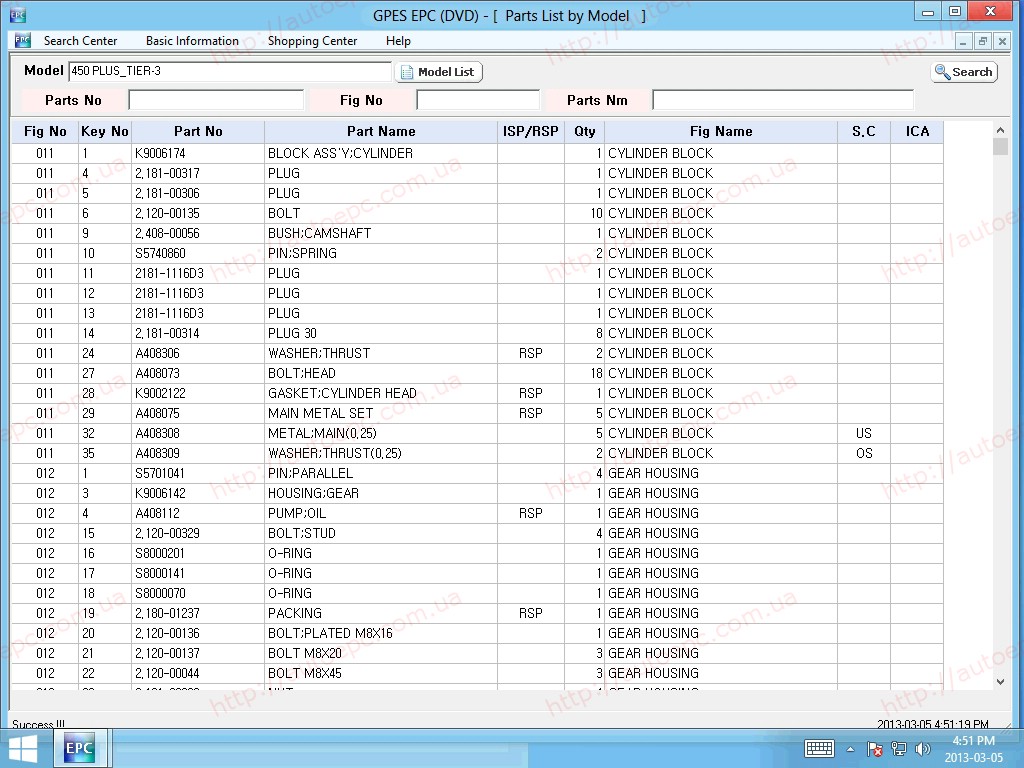The width and height of the screenshot is (1024, 768).
Task: Open the Shopping Center menu
Action: [312, 40]
